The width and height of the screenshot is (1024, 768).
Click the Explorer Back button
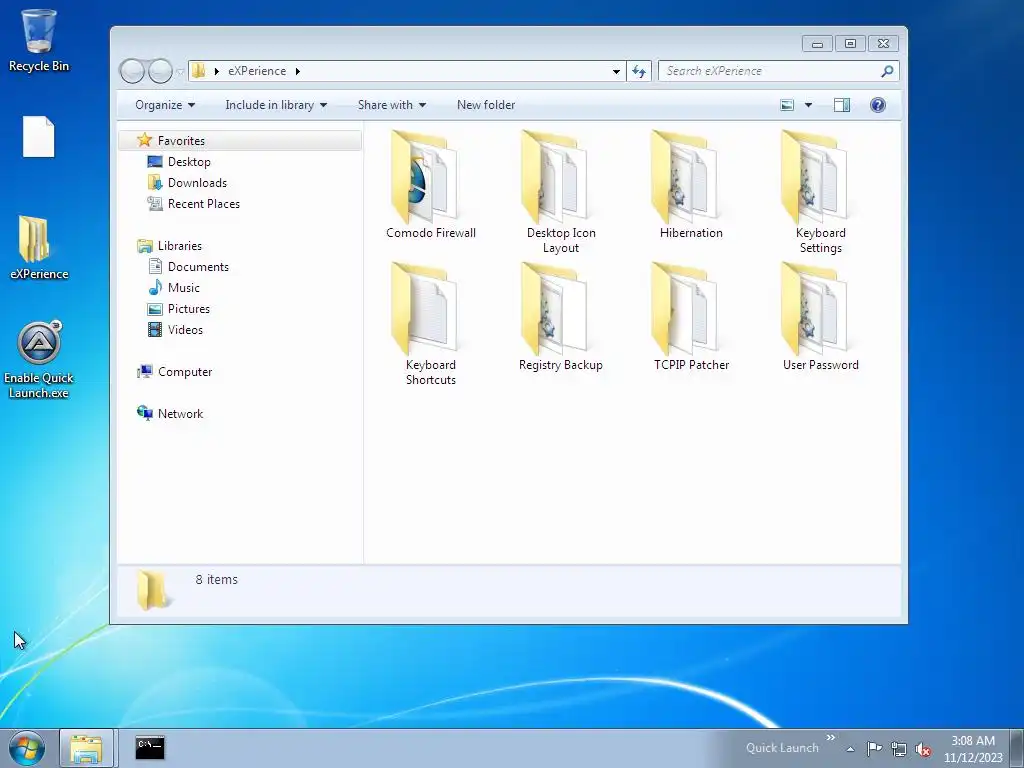(132, 71)
